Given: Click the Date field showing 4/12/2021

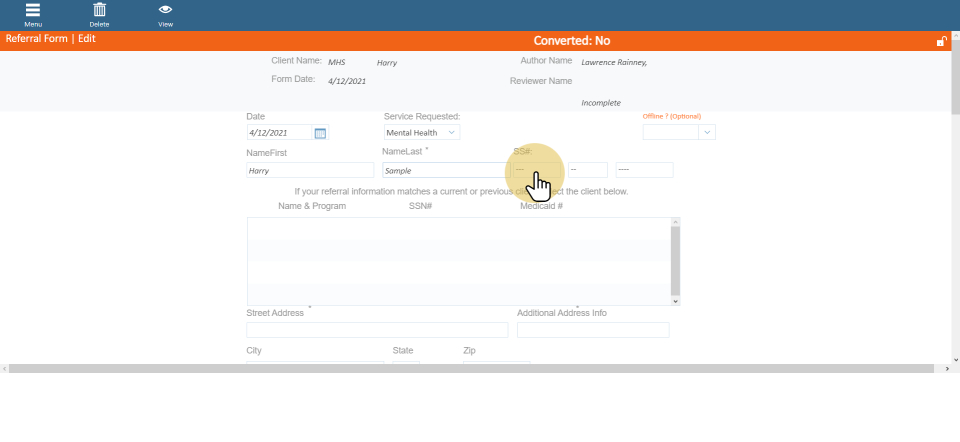Looking at the screenshot, I should click(x=279, y=133).
